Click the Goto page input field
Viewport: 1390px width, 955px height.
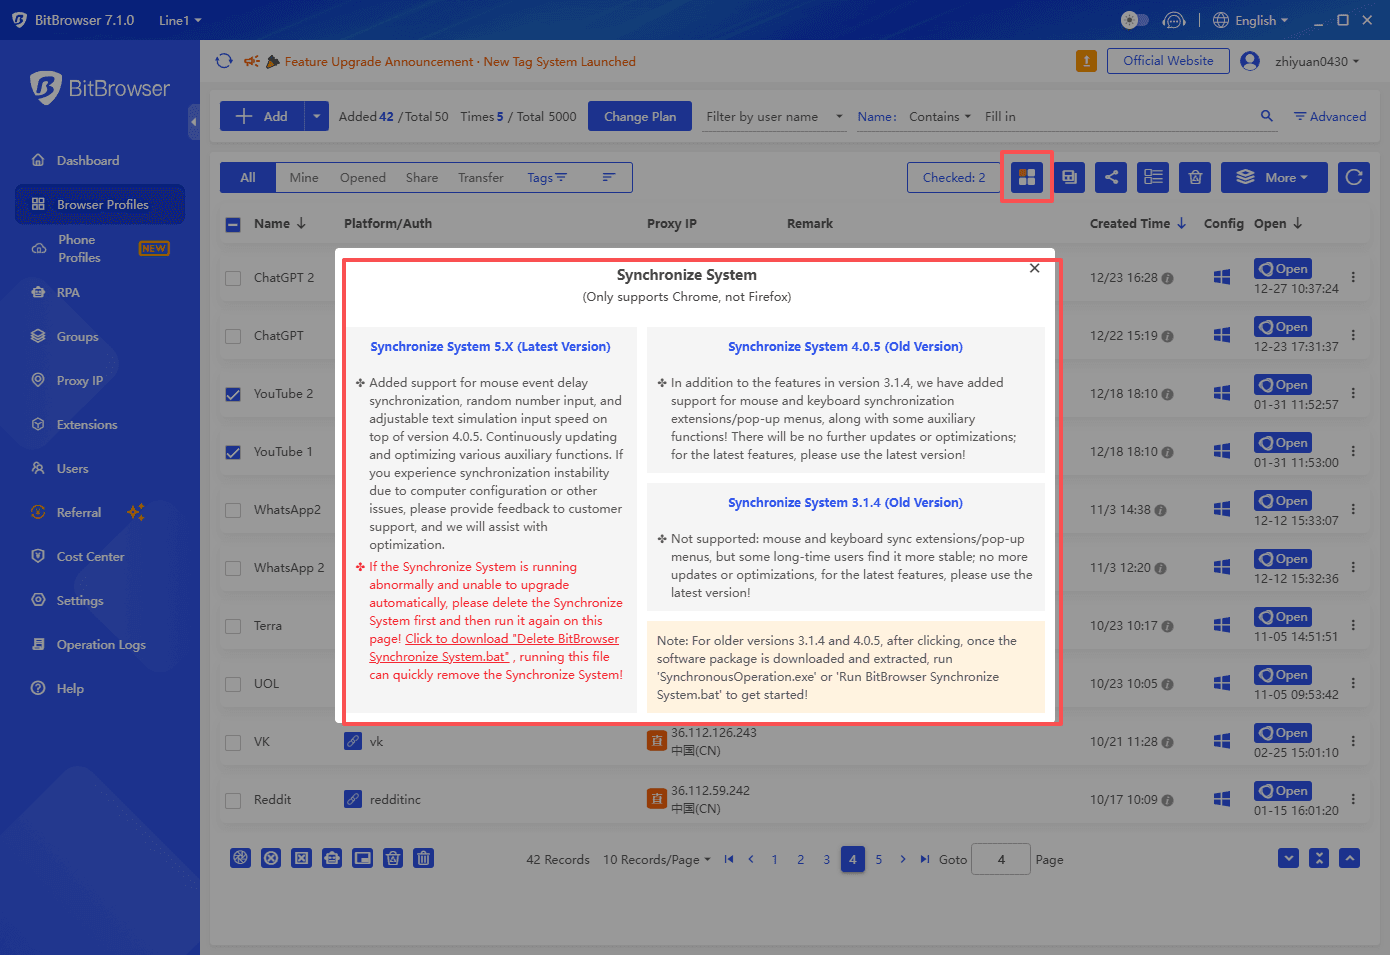pos(1000,859)
